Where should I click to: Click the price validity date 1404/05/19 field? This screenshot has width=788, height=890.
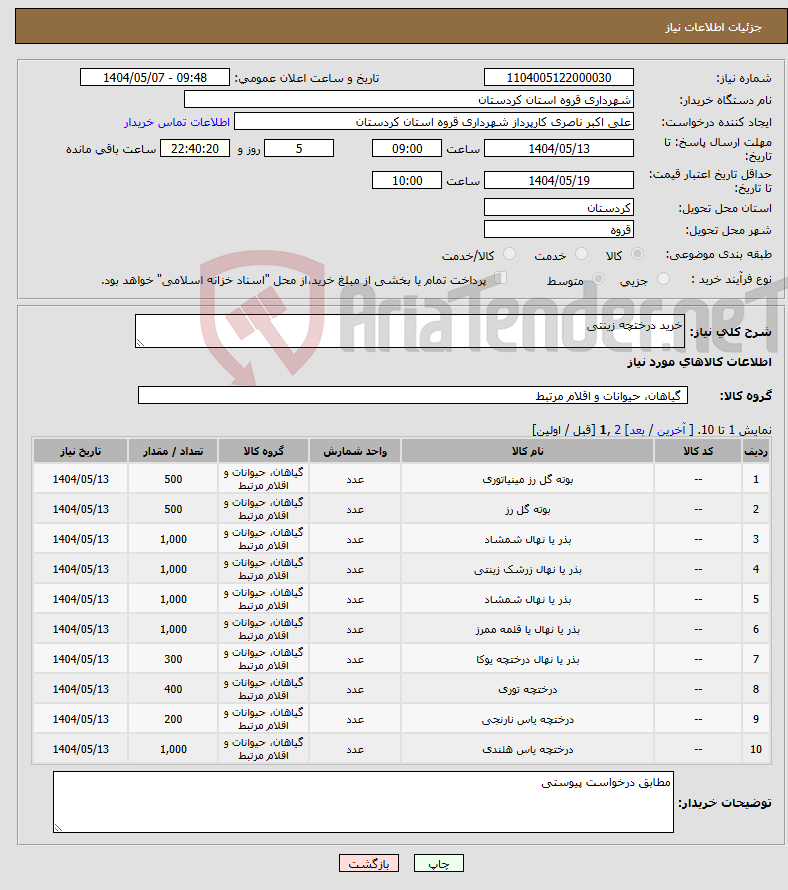coord(559,180)
